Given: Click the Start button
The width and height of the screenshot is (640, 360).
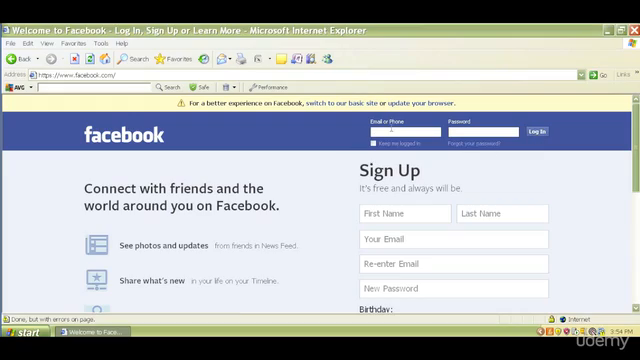Looking at the screenshot, I should [25, 332].
